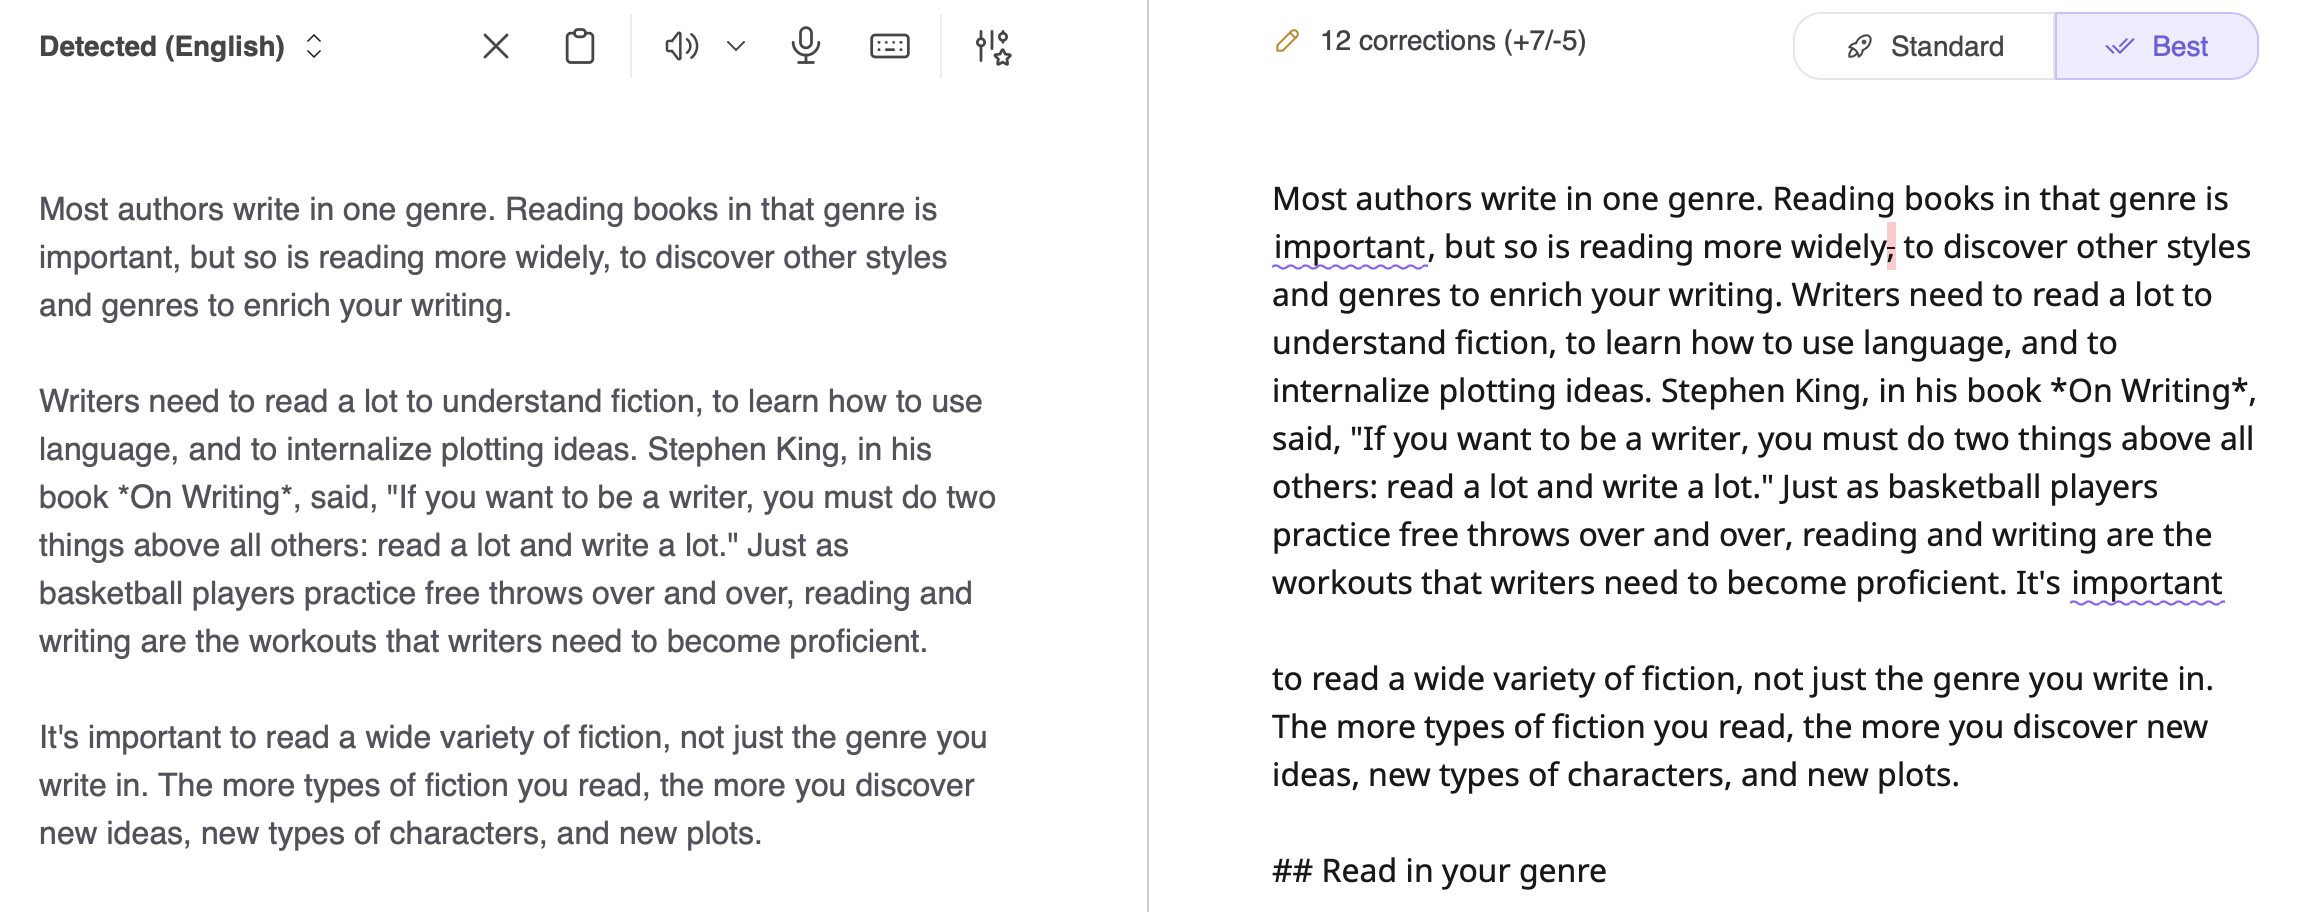The width and height of the screenshot is (2302, 912).
Task: Click the underlined word "important" in first corrected sentence
Action: pyautogui.click(x=1349, y=247)
